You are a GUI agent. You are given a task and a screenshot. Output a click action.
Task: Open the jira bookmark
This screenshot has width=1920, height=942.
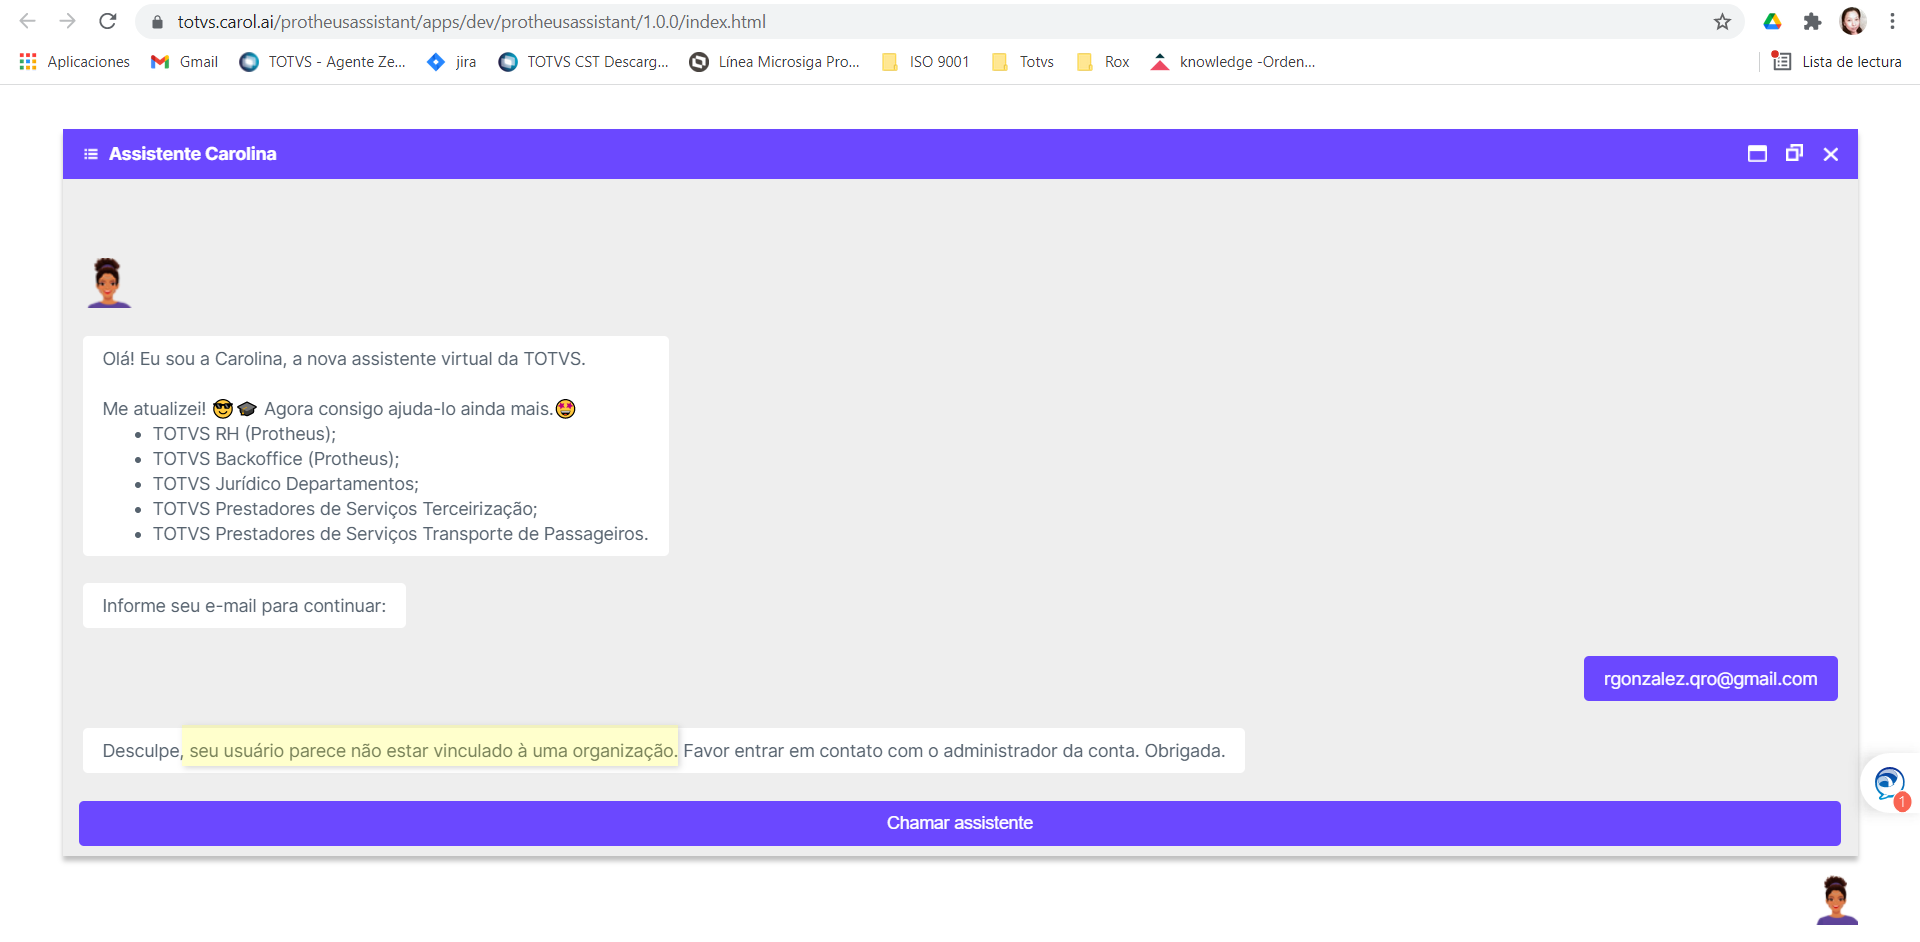451,62
